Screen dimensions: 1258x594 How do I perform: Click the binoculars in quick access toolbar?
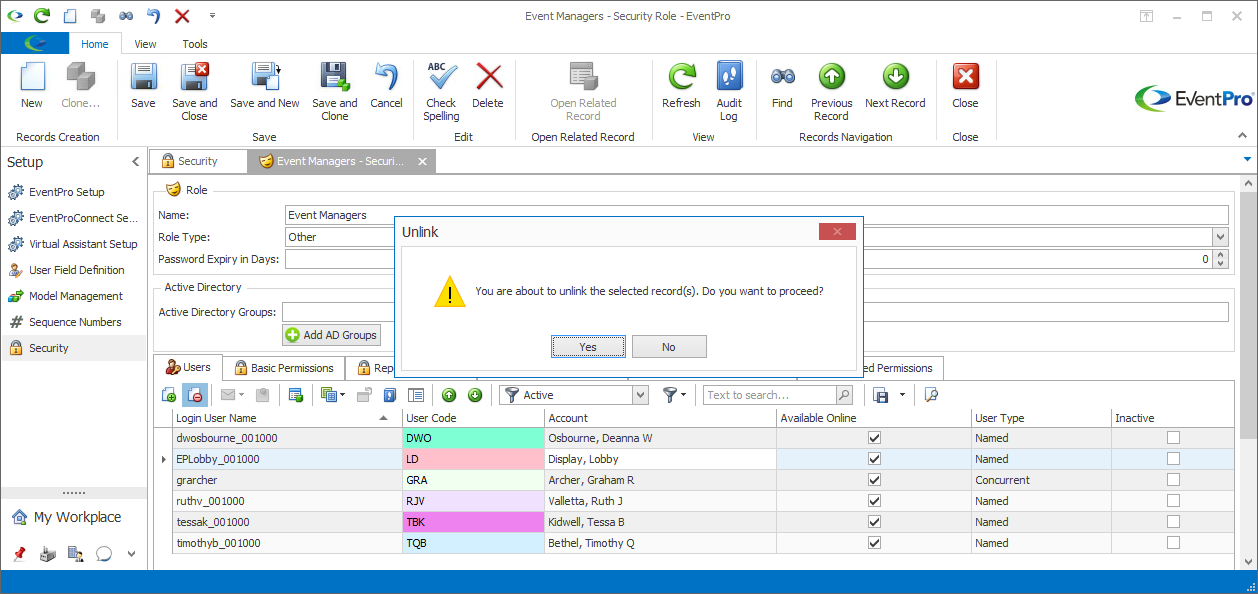(125, 16)
